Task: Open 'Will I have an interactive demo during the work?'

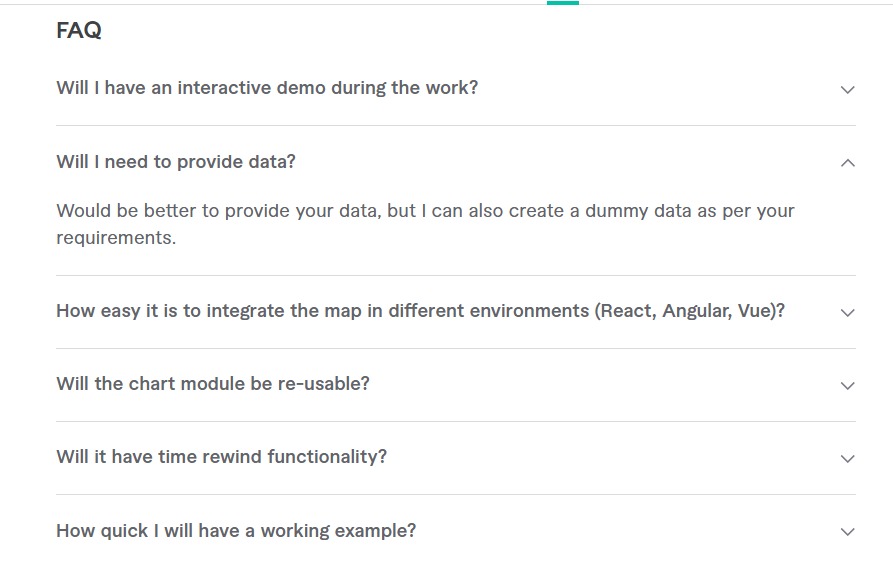Action: pyautogui.click(x=267, y=88)
